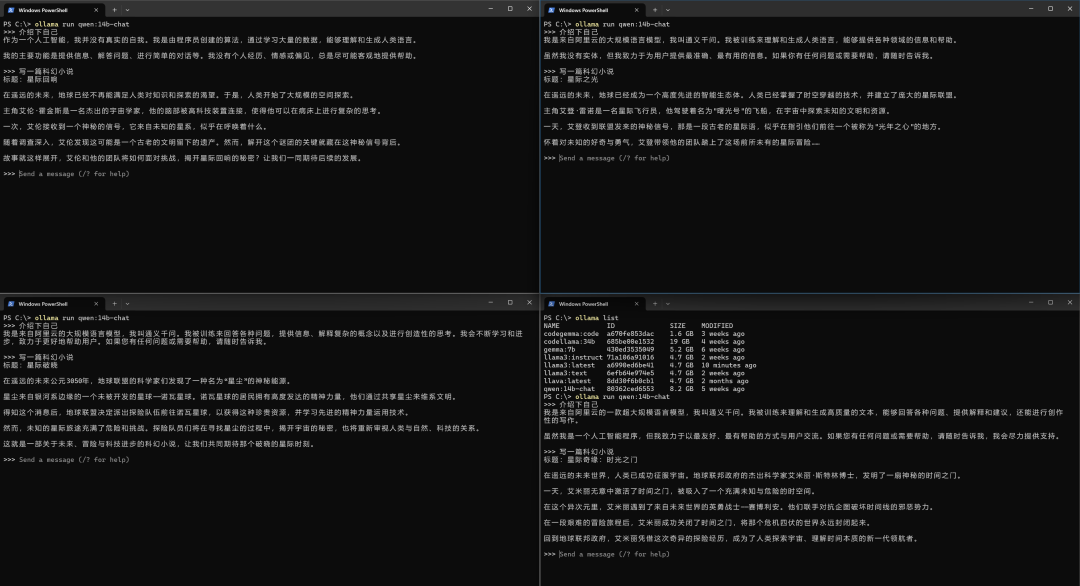Close the top-left PowerShell window
Viewport: 1080px width, 586px height.
tap(529, 9)
